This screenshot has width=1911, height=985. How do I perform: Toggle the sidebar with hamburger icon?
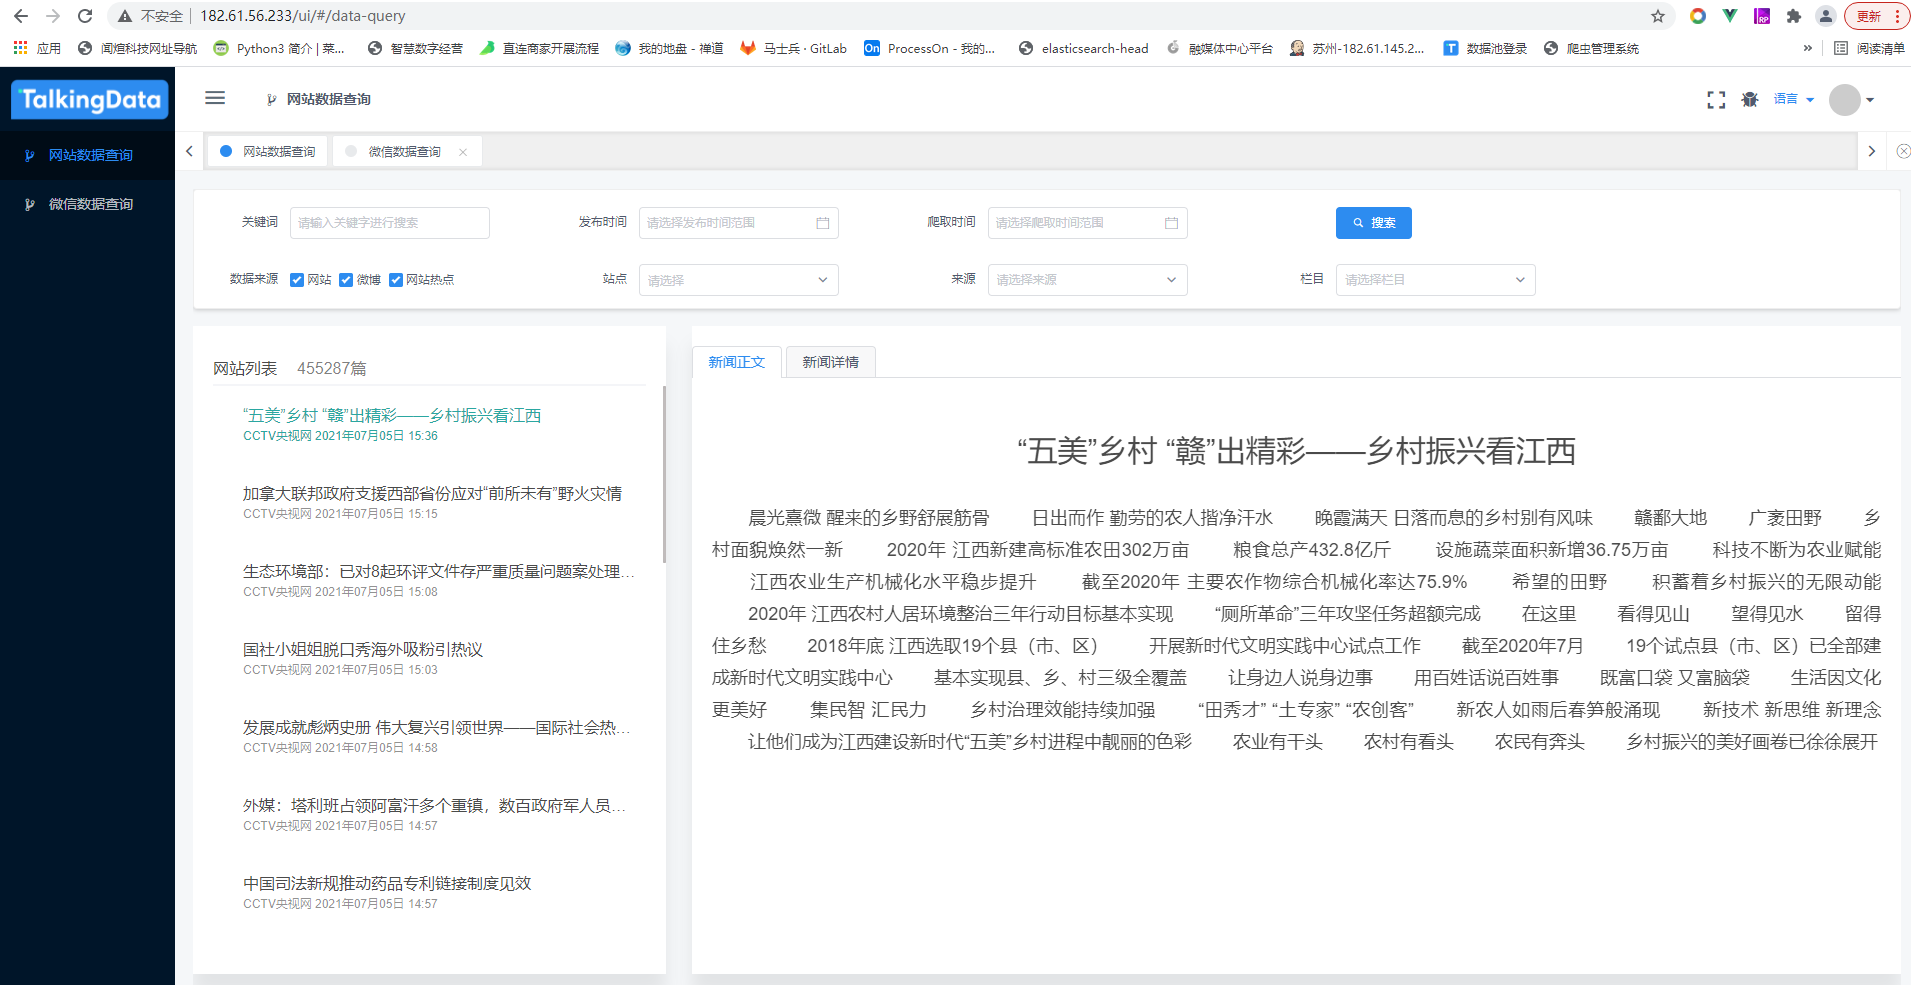[x=215, y=98]
